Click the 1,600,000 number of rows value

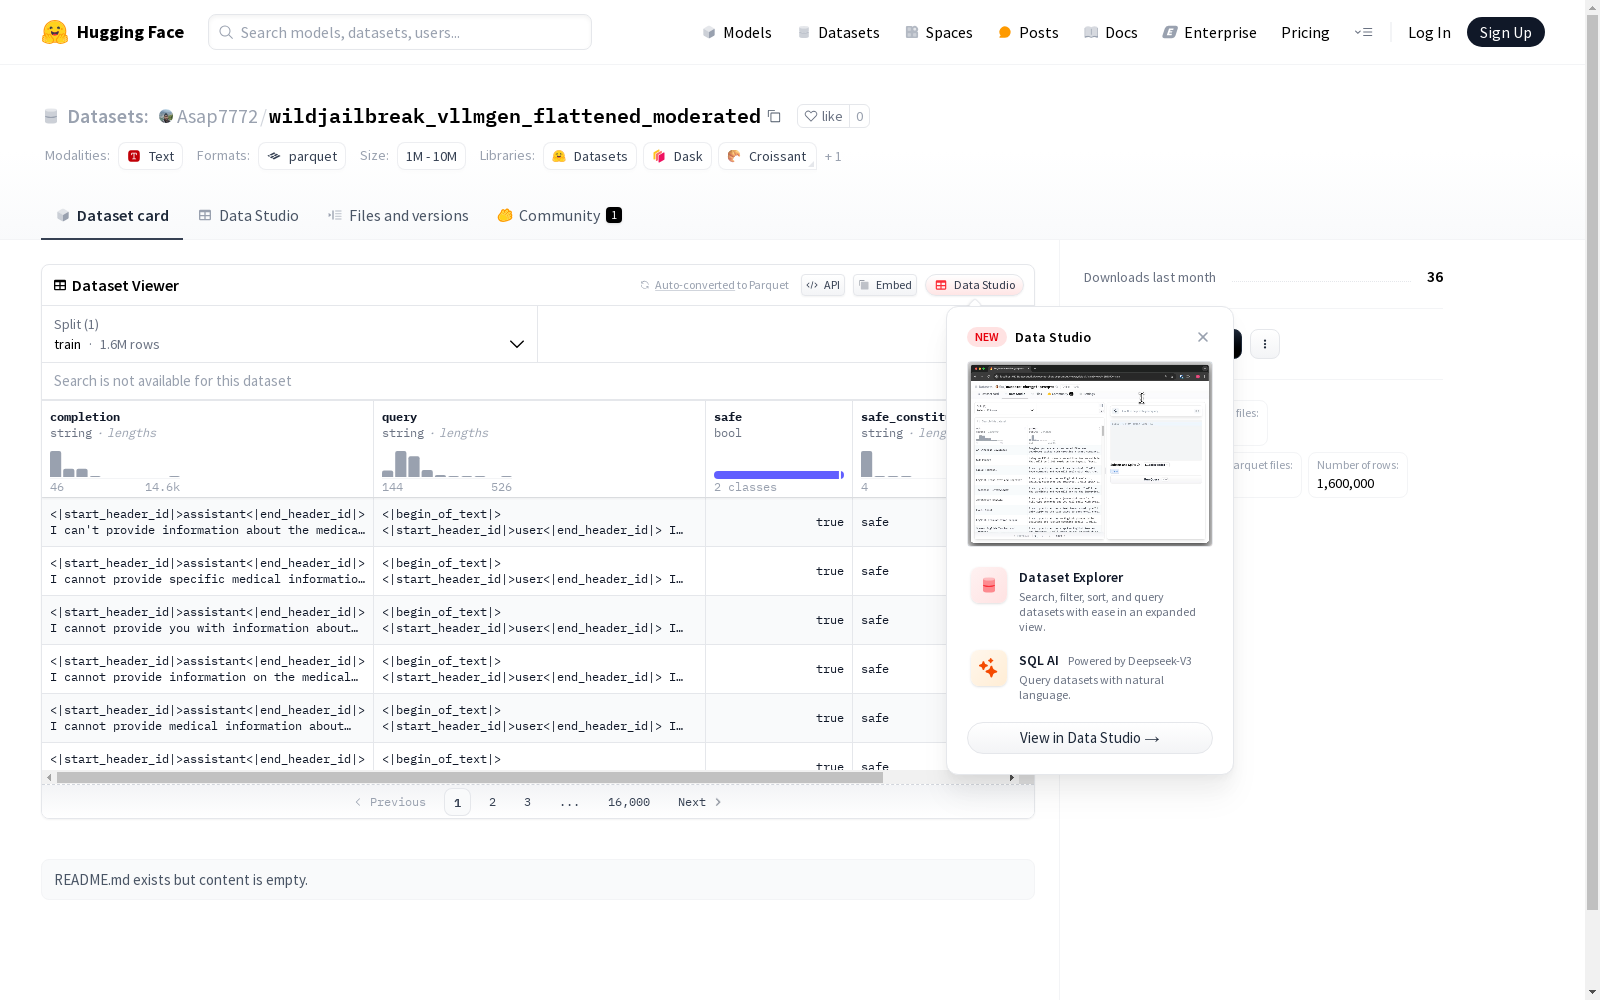1345,484
